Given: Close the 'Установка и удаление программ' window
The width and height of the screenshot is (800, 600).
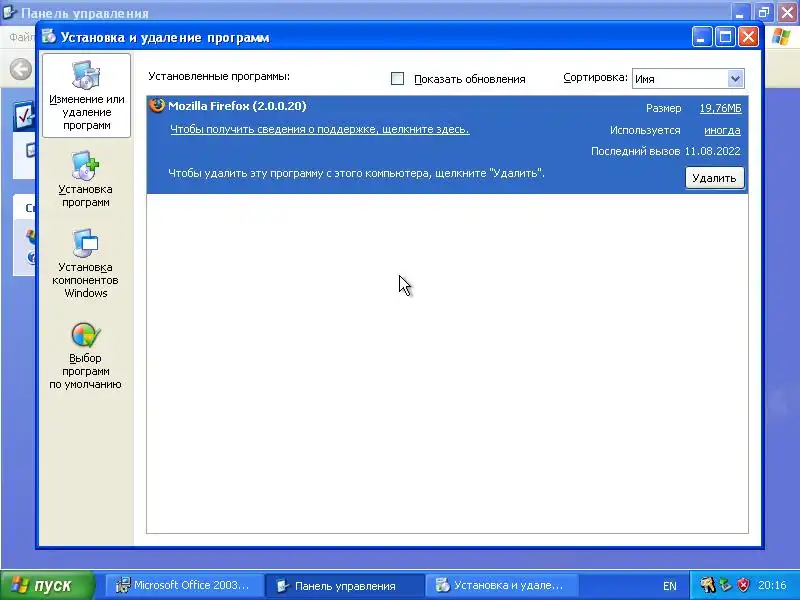Looking at the screenshot, I should click(x=748, y=37).
